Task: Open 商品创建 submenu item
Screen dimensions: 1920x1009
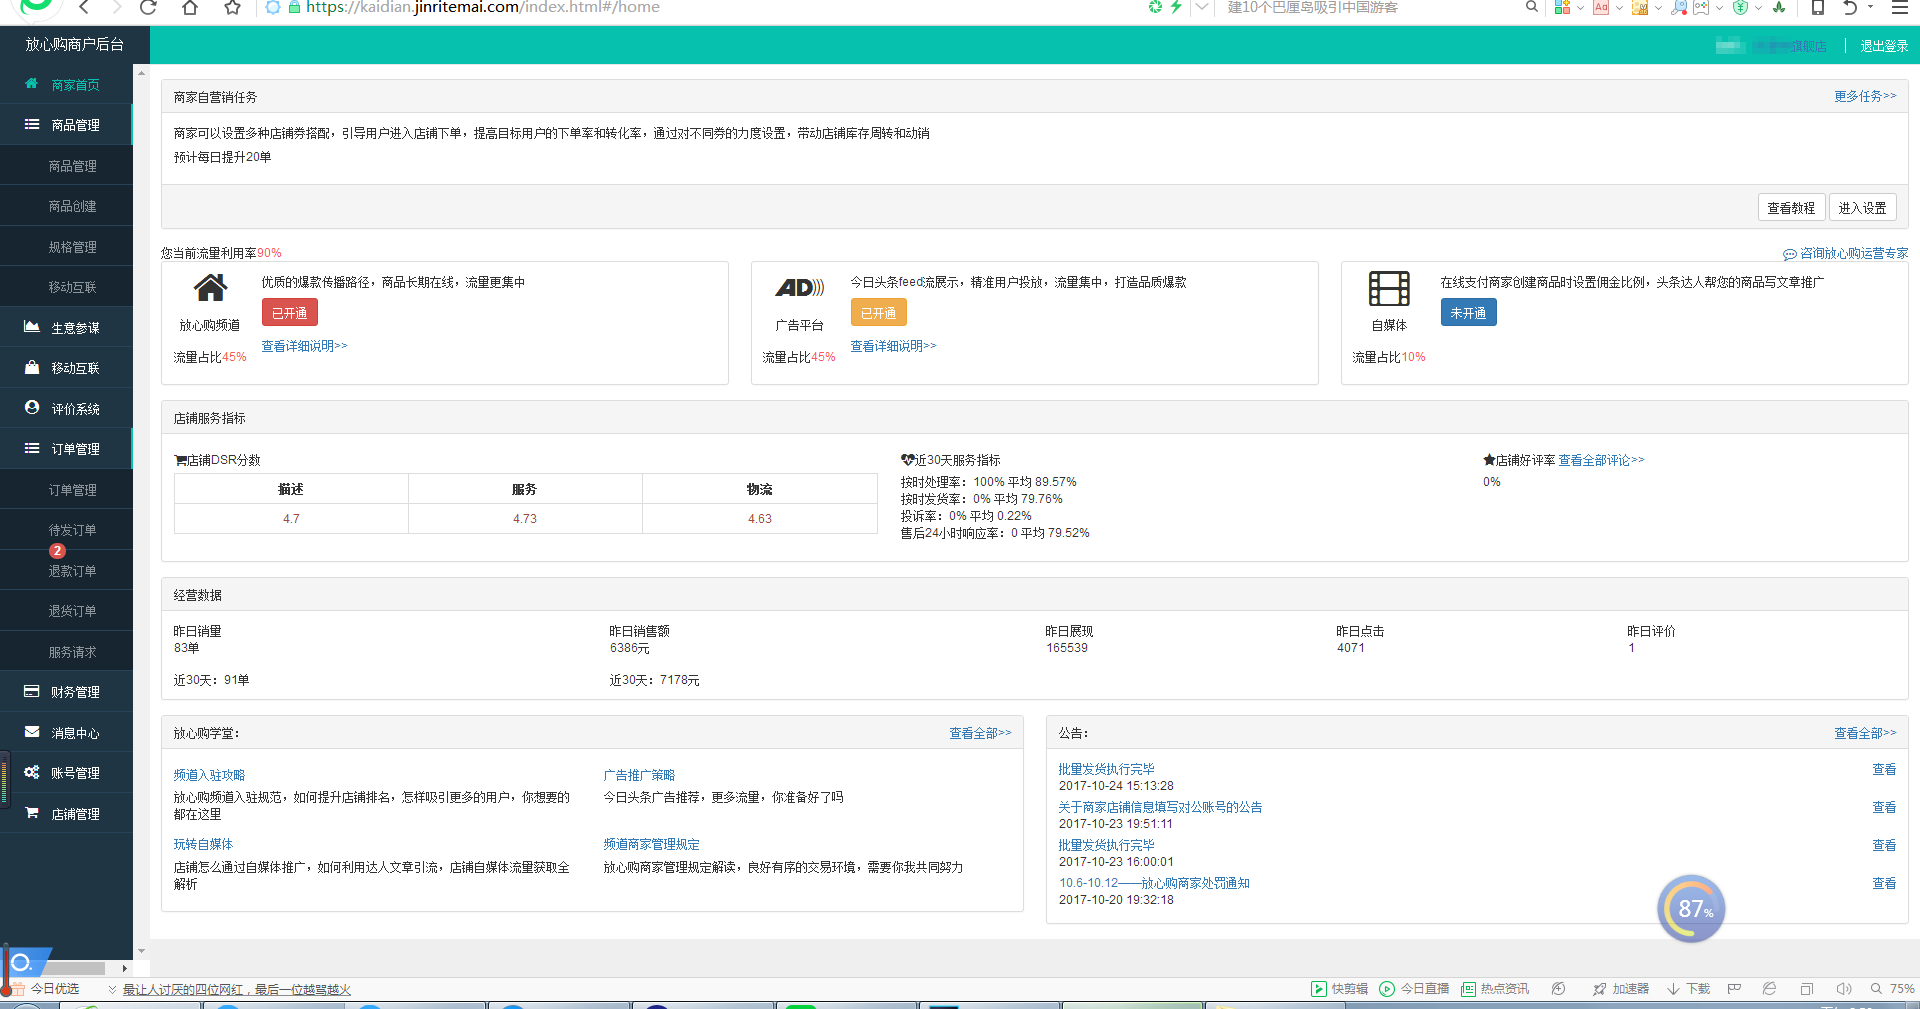Action: [x=66, y=206]
